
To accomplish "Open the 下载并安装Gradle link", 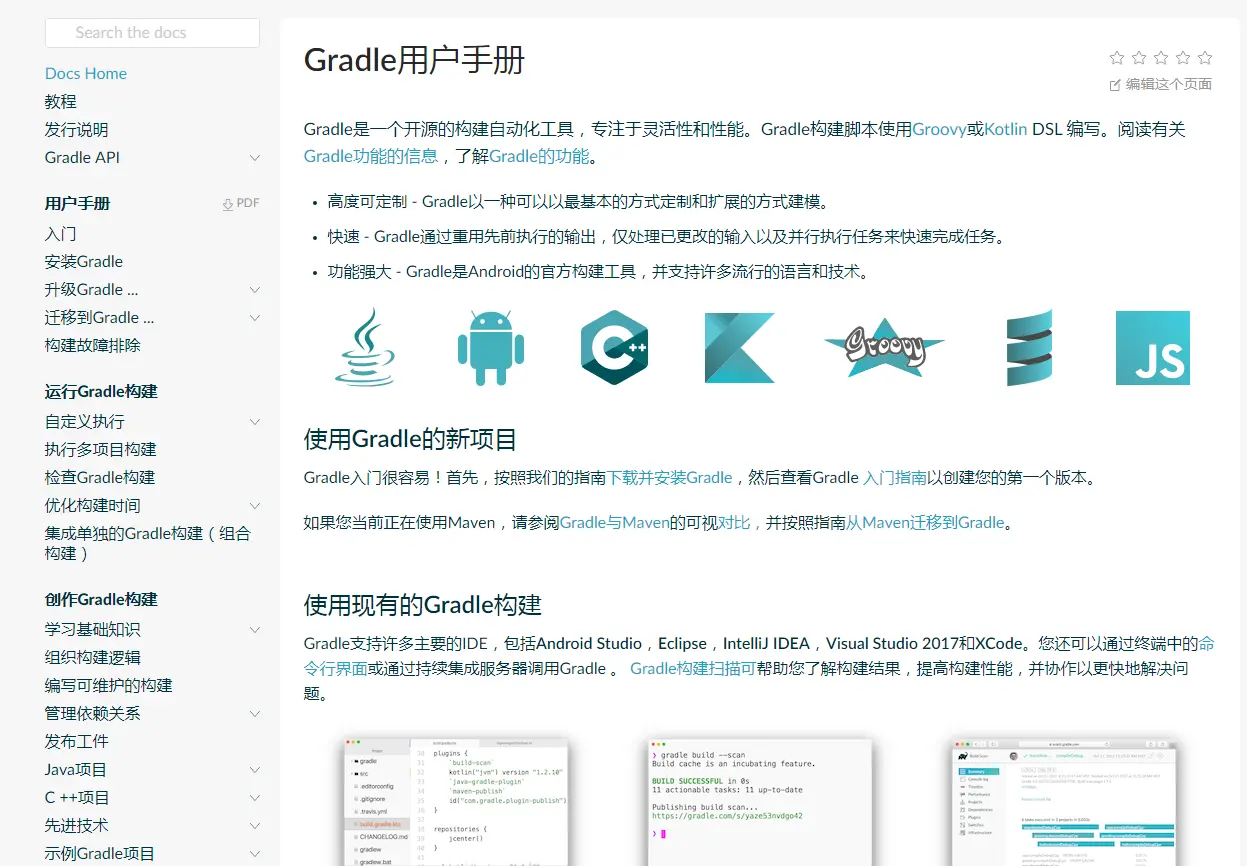I will pyautogui.click(x=670, y=477).
